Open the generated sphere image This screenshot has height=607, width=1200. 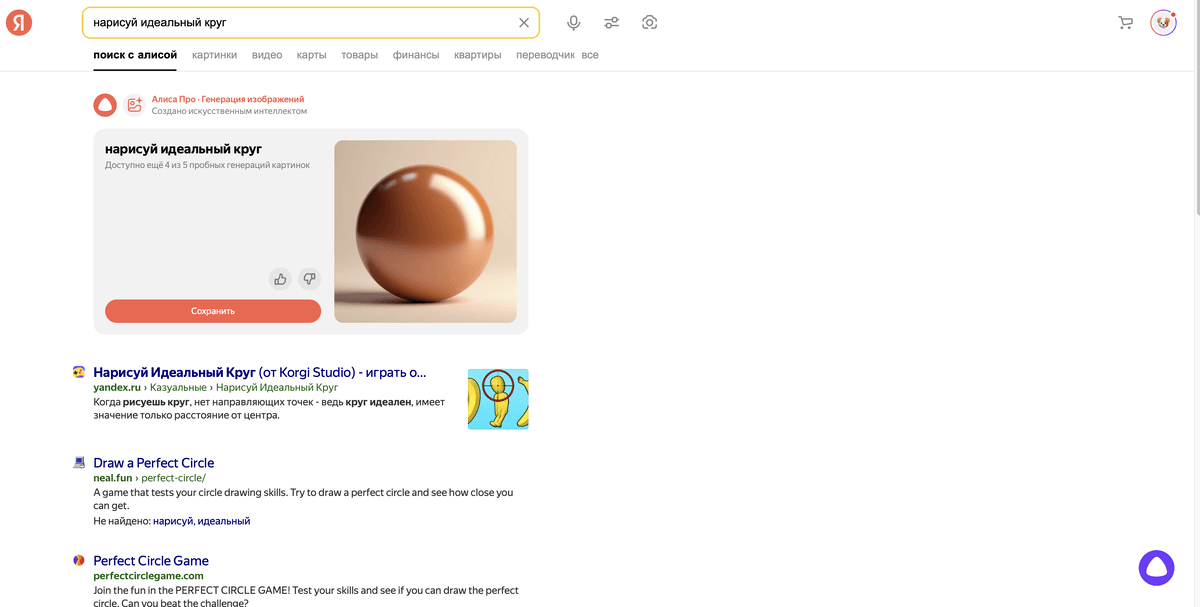[x=425, y=231]
